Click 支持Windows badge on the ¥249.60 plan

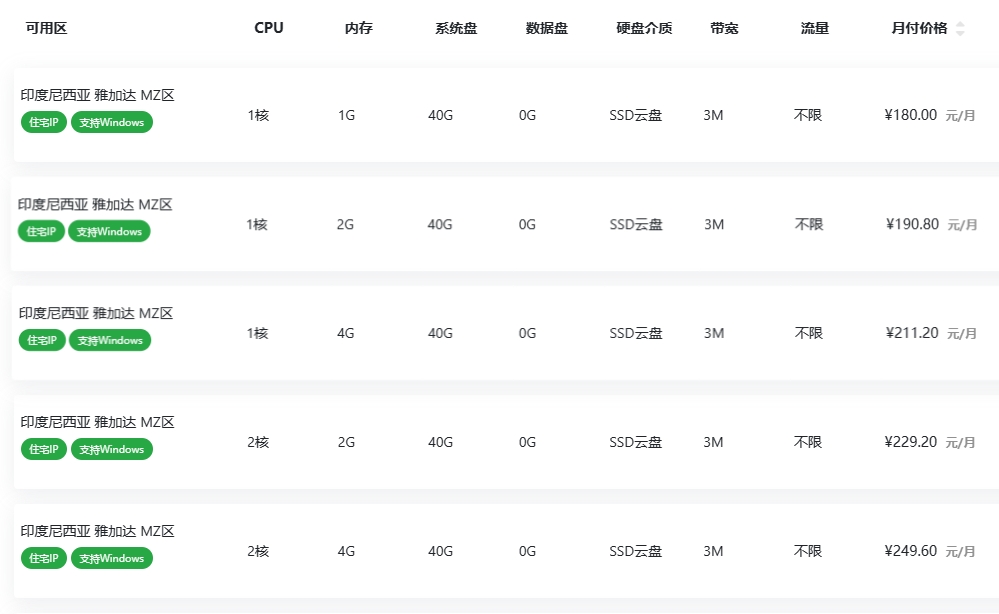coord(111,558)
